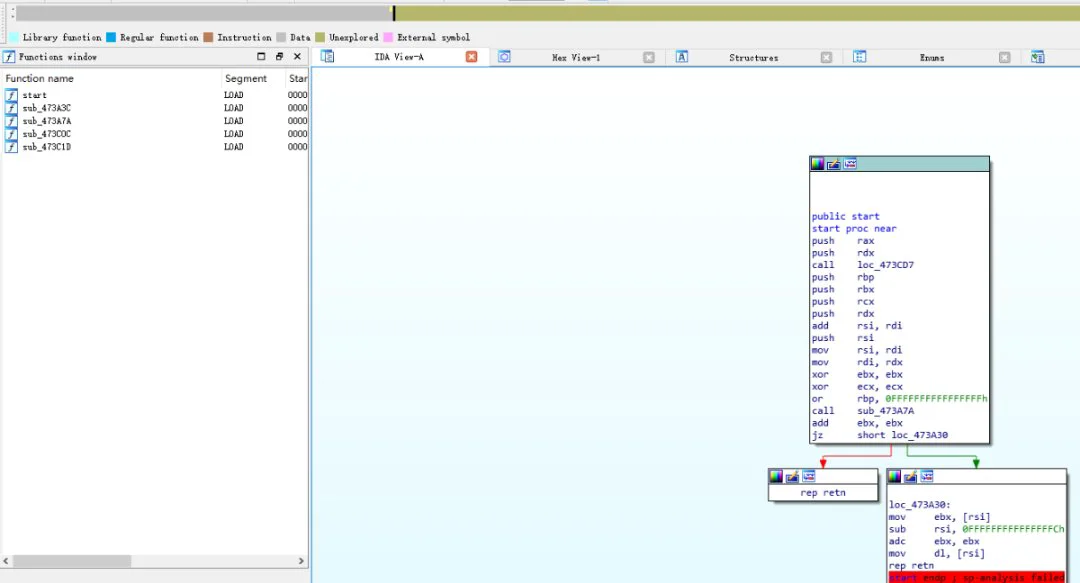This screenshot has width=1080, height=583.
Task: Click the Enums tab icon
Action: (860, 57)
